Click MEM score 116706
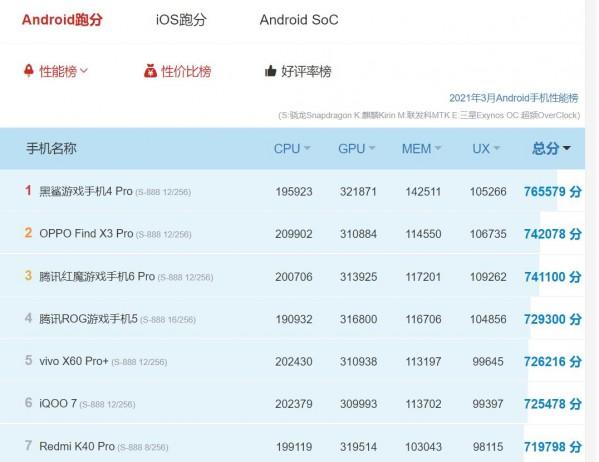 coord(423,319)
